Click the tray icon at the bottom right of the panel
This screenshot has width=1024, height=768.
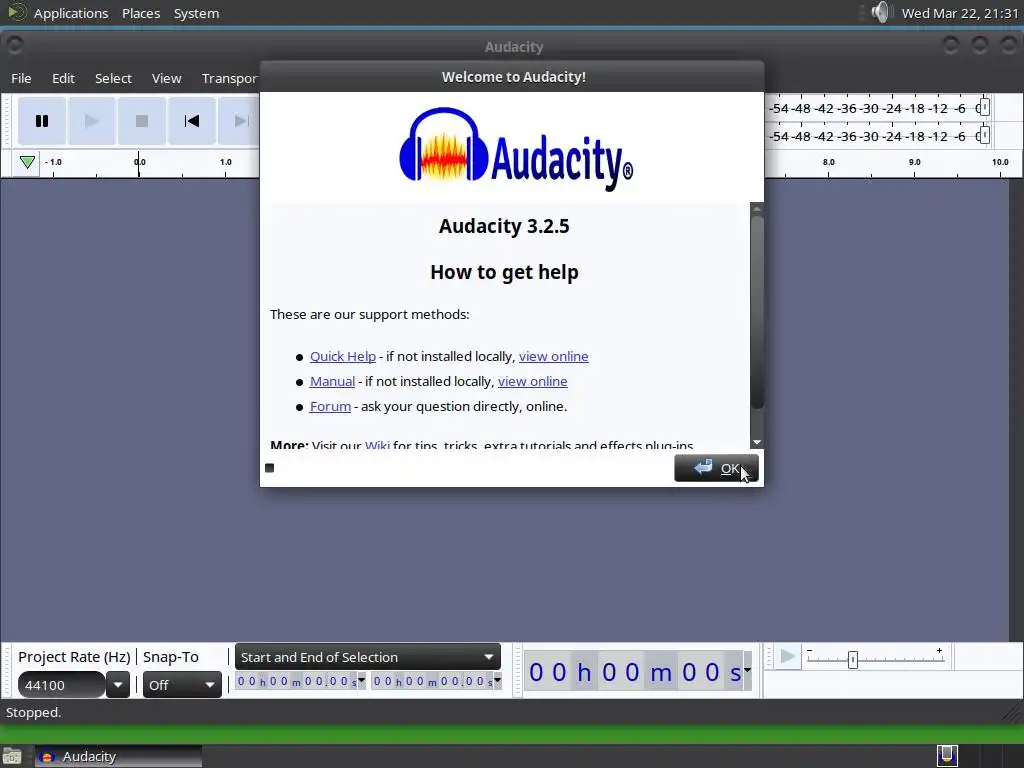[x=947, y=756]
